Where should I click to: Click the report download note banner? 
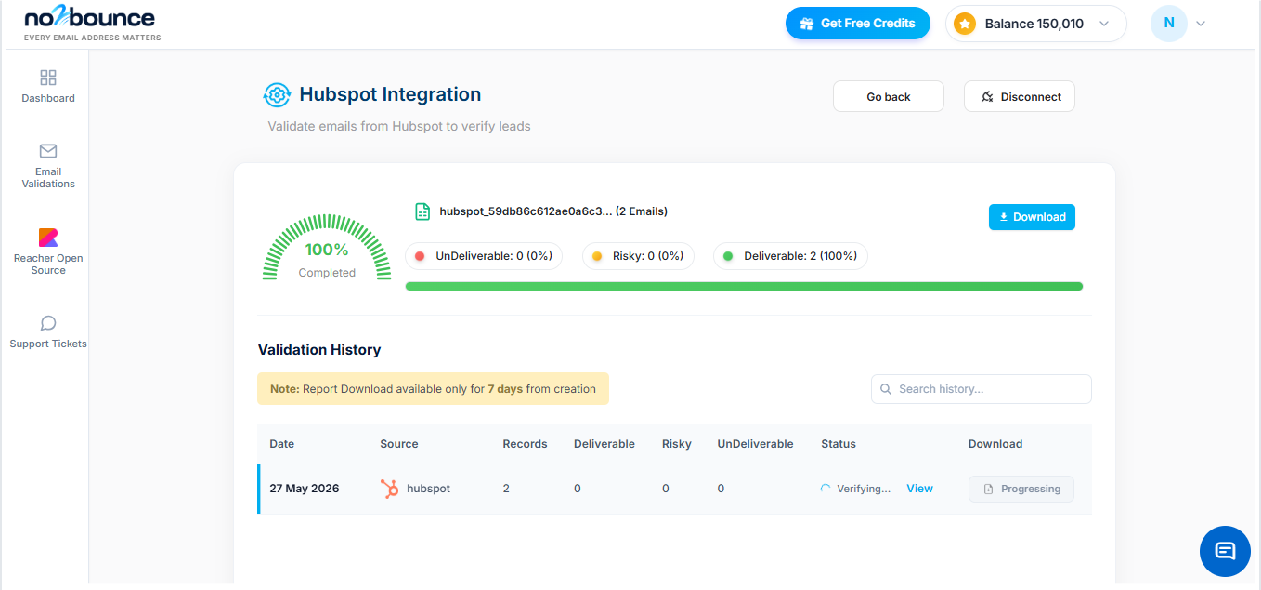point(433,389)
